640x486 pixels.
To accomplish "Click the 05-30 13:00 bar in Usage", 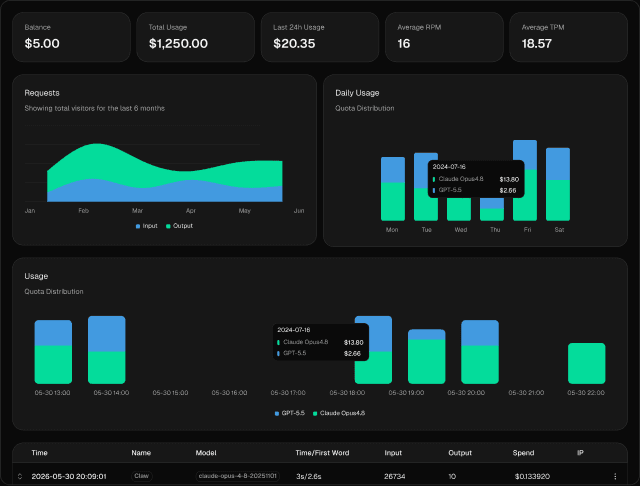I will [53, 352].
